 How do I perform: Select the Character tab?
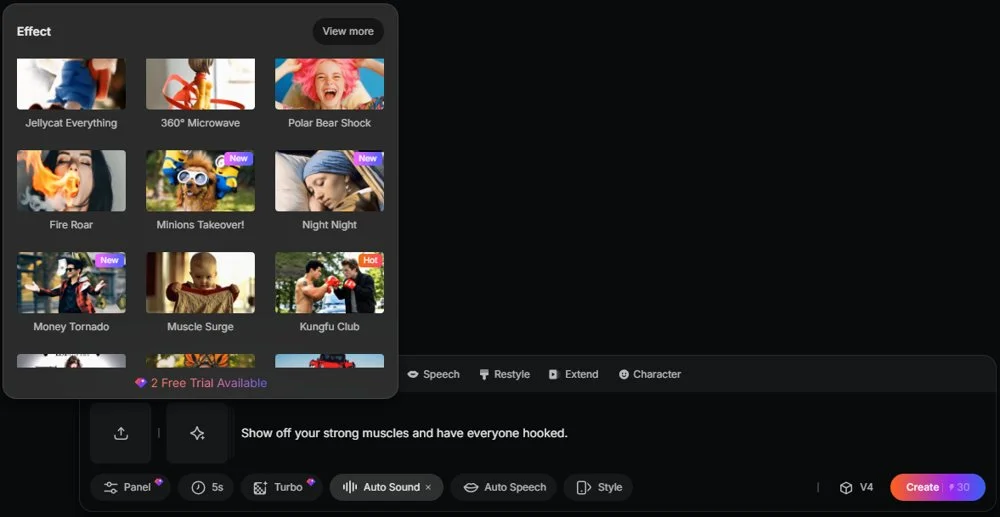[649, 374]
